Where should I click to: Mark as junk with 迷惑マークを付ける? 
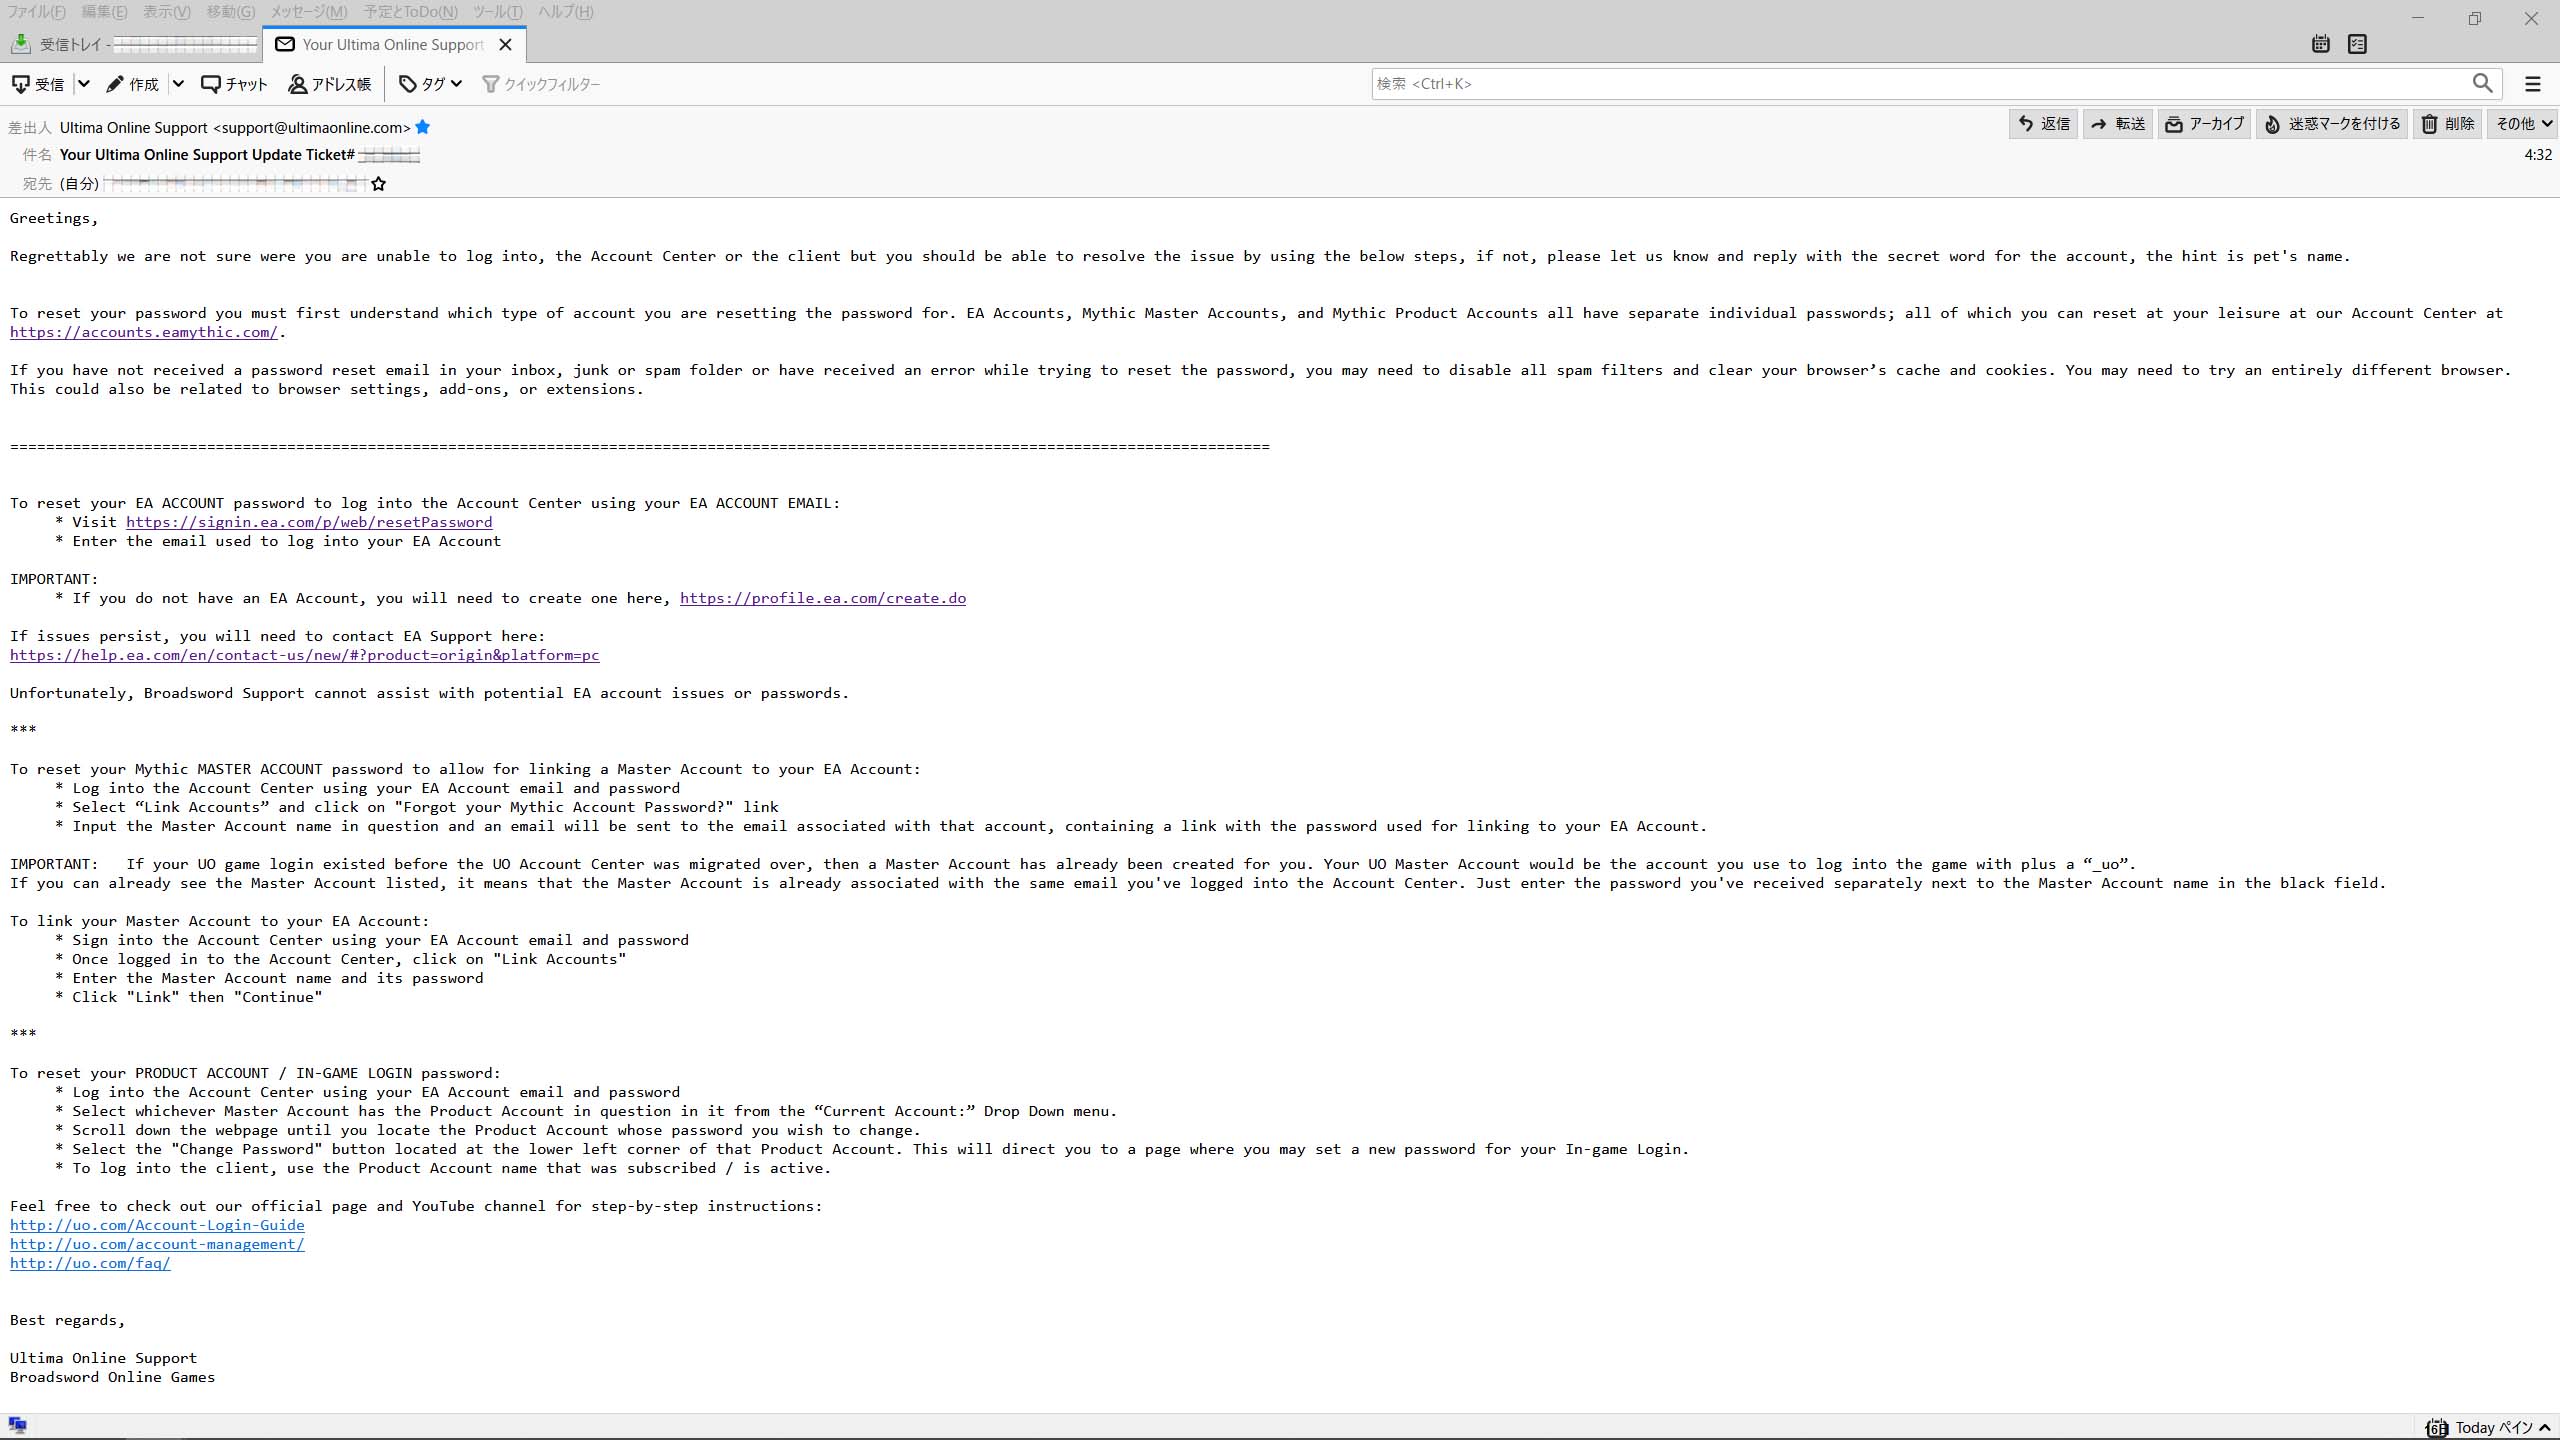point(2332,124)
